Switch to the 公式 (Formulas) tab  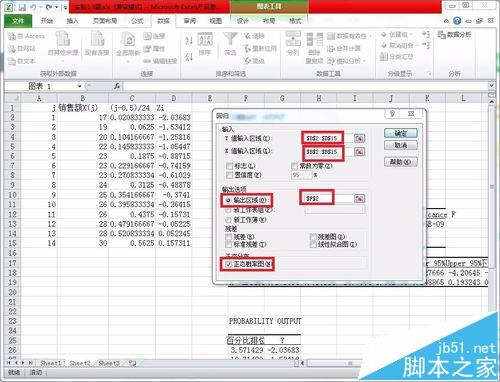click(x=137, y=21)
